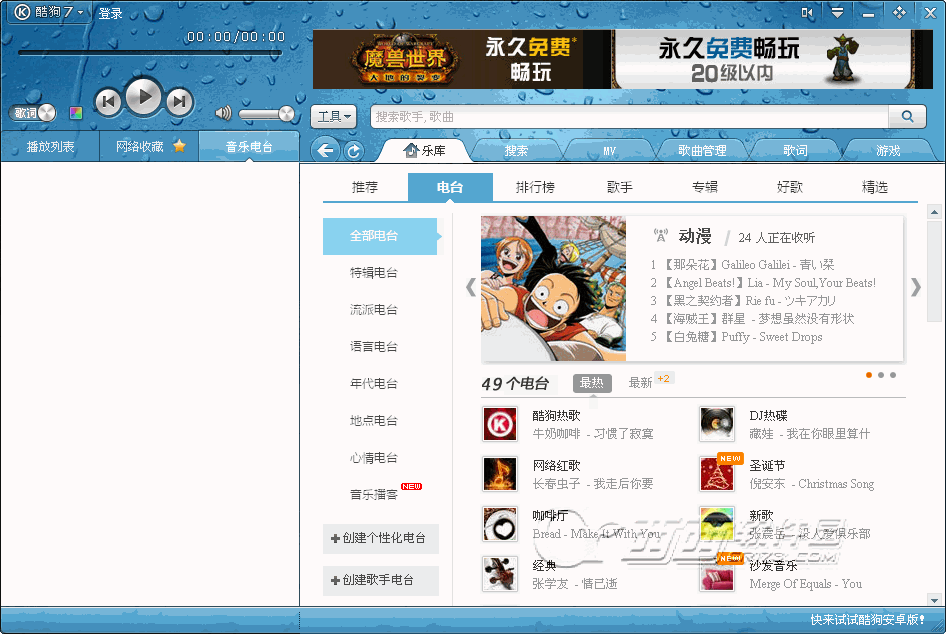The height and width of the screenshot is (634, 946).
Task: Focus the 搜索歌手, 歌曲 search field
Action: click(x=629, y=116)
